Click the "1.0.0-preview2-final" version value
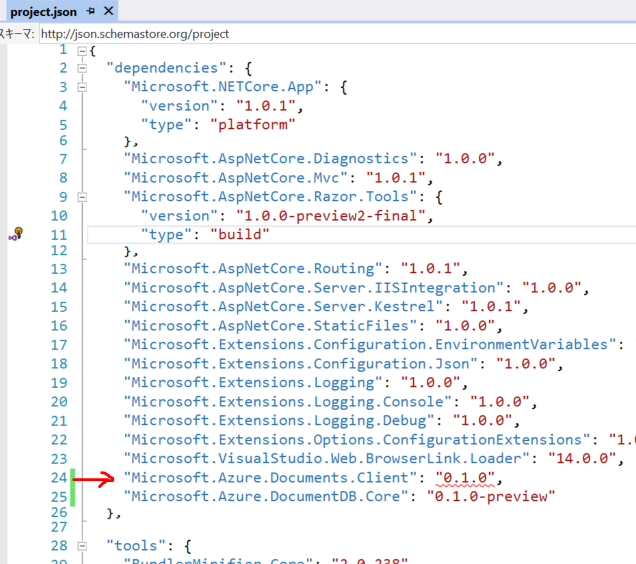This screenshot has width=636, height=564. (331, 216)
